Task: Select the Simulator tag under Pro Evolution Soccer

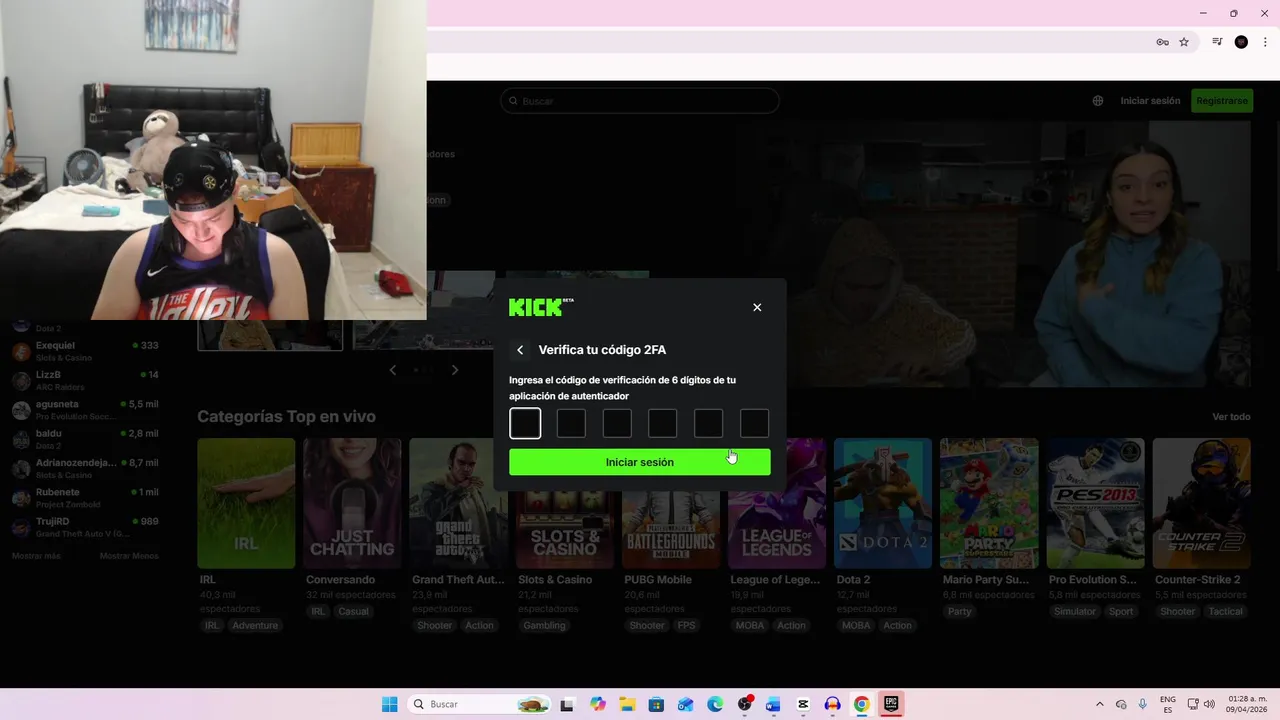Action: tap(1075, 612)
